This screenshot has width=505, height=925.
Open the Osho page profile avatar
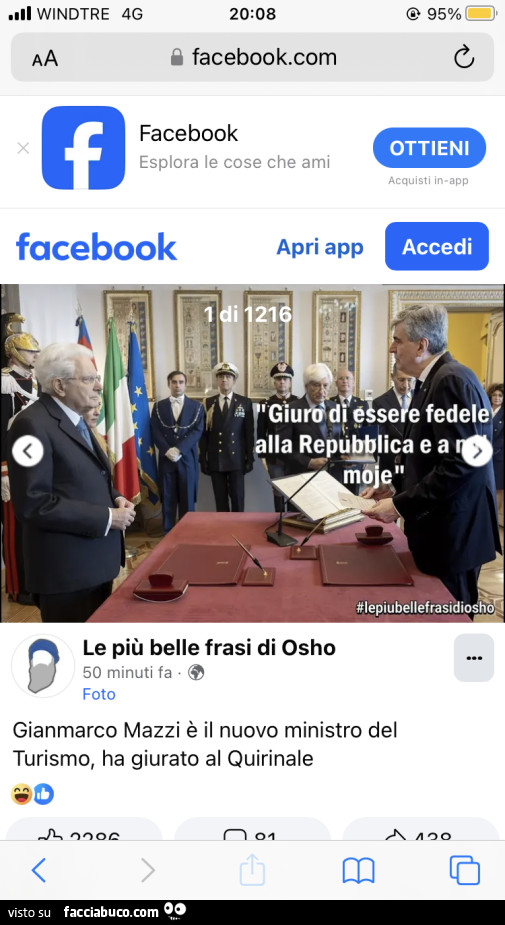43,665
